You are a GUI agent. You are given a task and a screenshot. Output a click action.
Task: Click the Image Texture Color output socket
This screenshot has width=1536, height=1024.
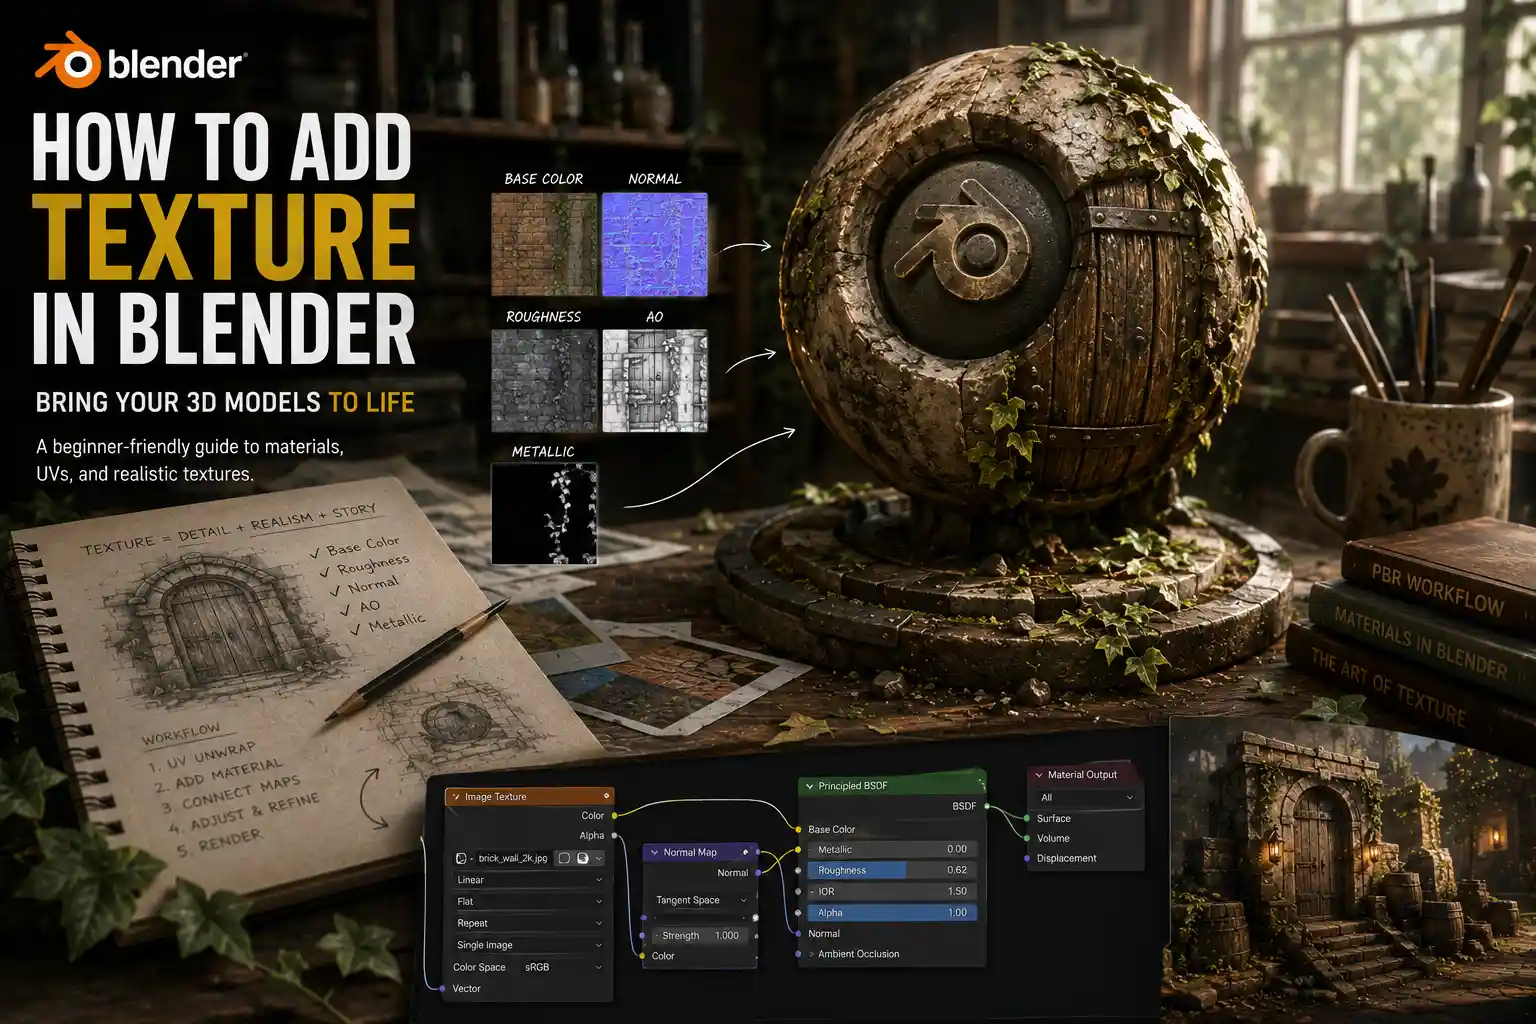click(x=614, y=815)
